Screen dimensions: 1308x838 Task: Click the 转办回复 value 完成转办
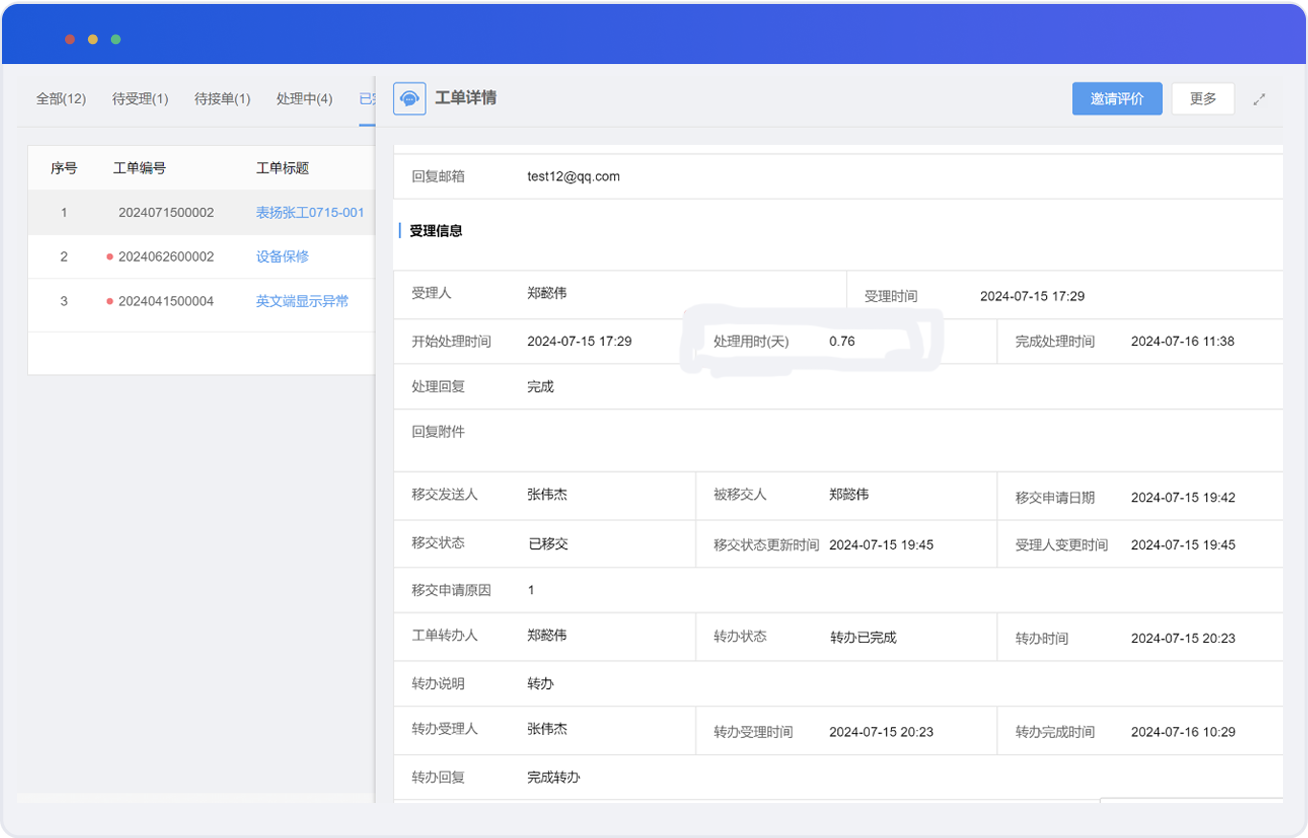[x=554, y=777]
